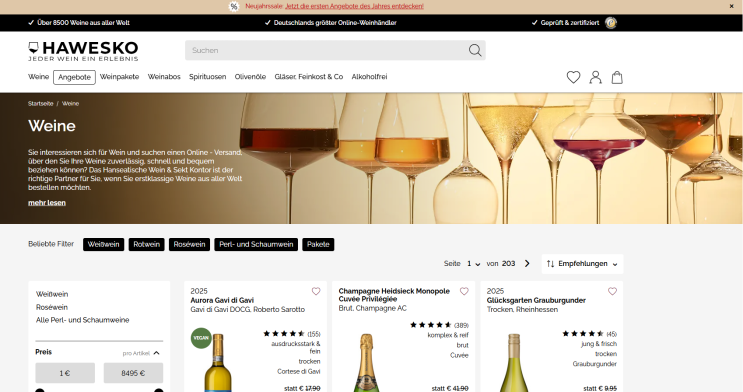Click the minimum price field 1 €

tap(65, 373)
